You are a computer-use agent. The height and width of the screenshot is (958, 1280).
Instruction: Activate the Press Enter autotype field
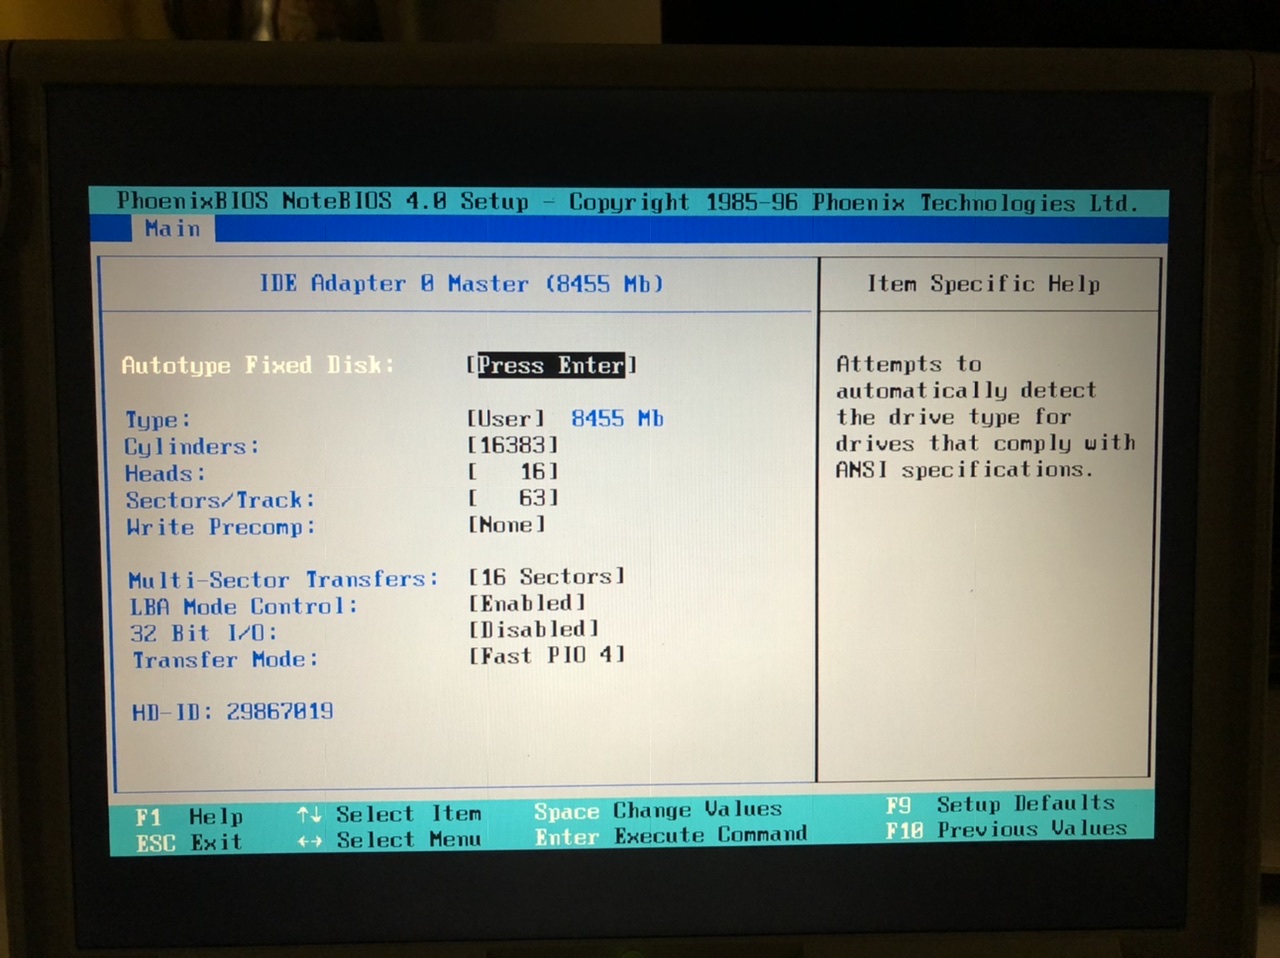551,365
